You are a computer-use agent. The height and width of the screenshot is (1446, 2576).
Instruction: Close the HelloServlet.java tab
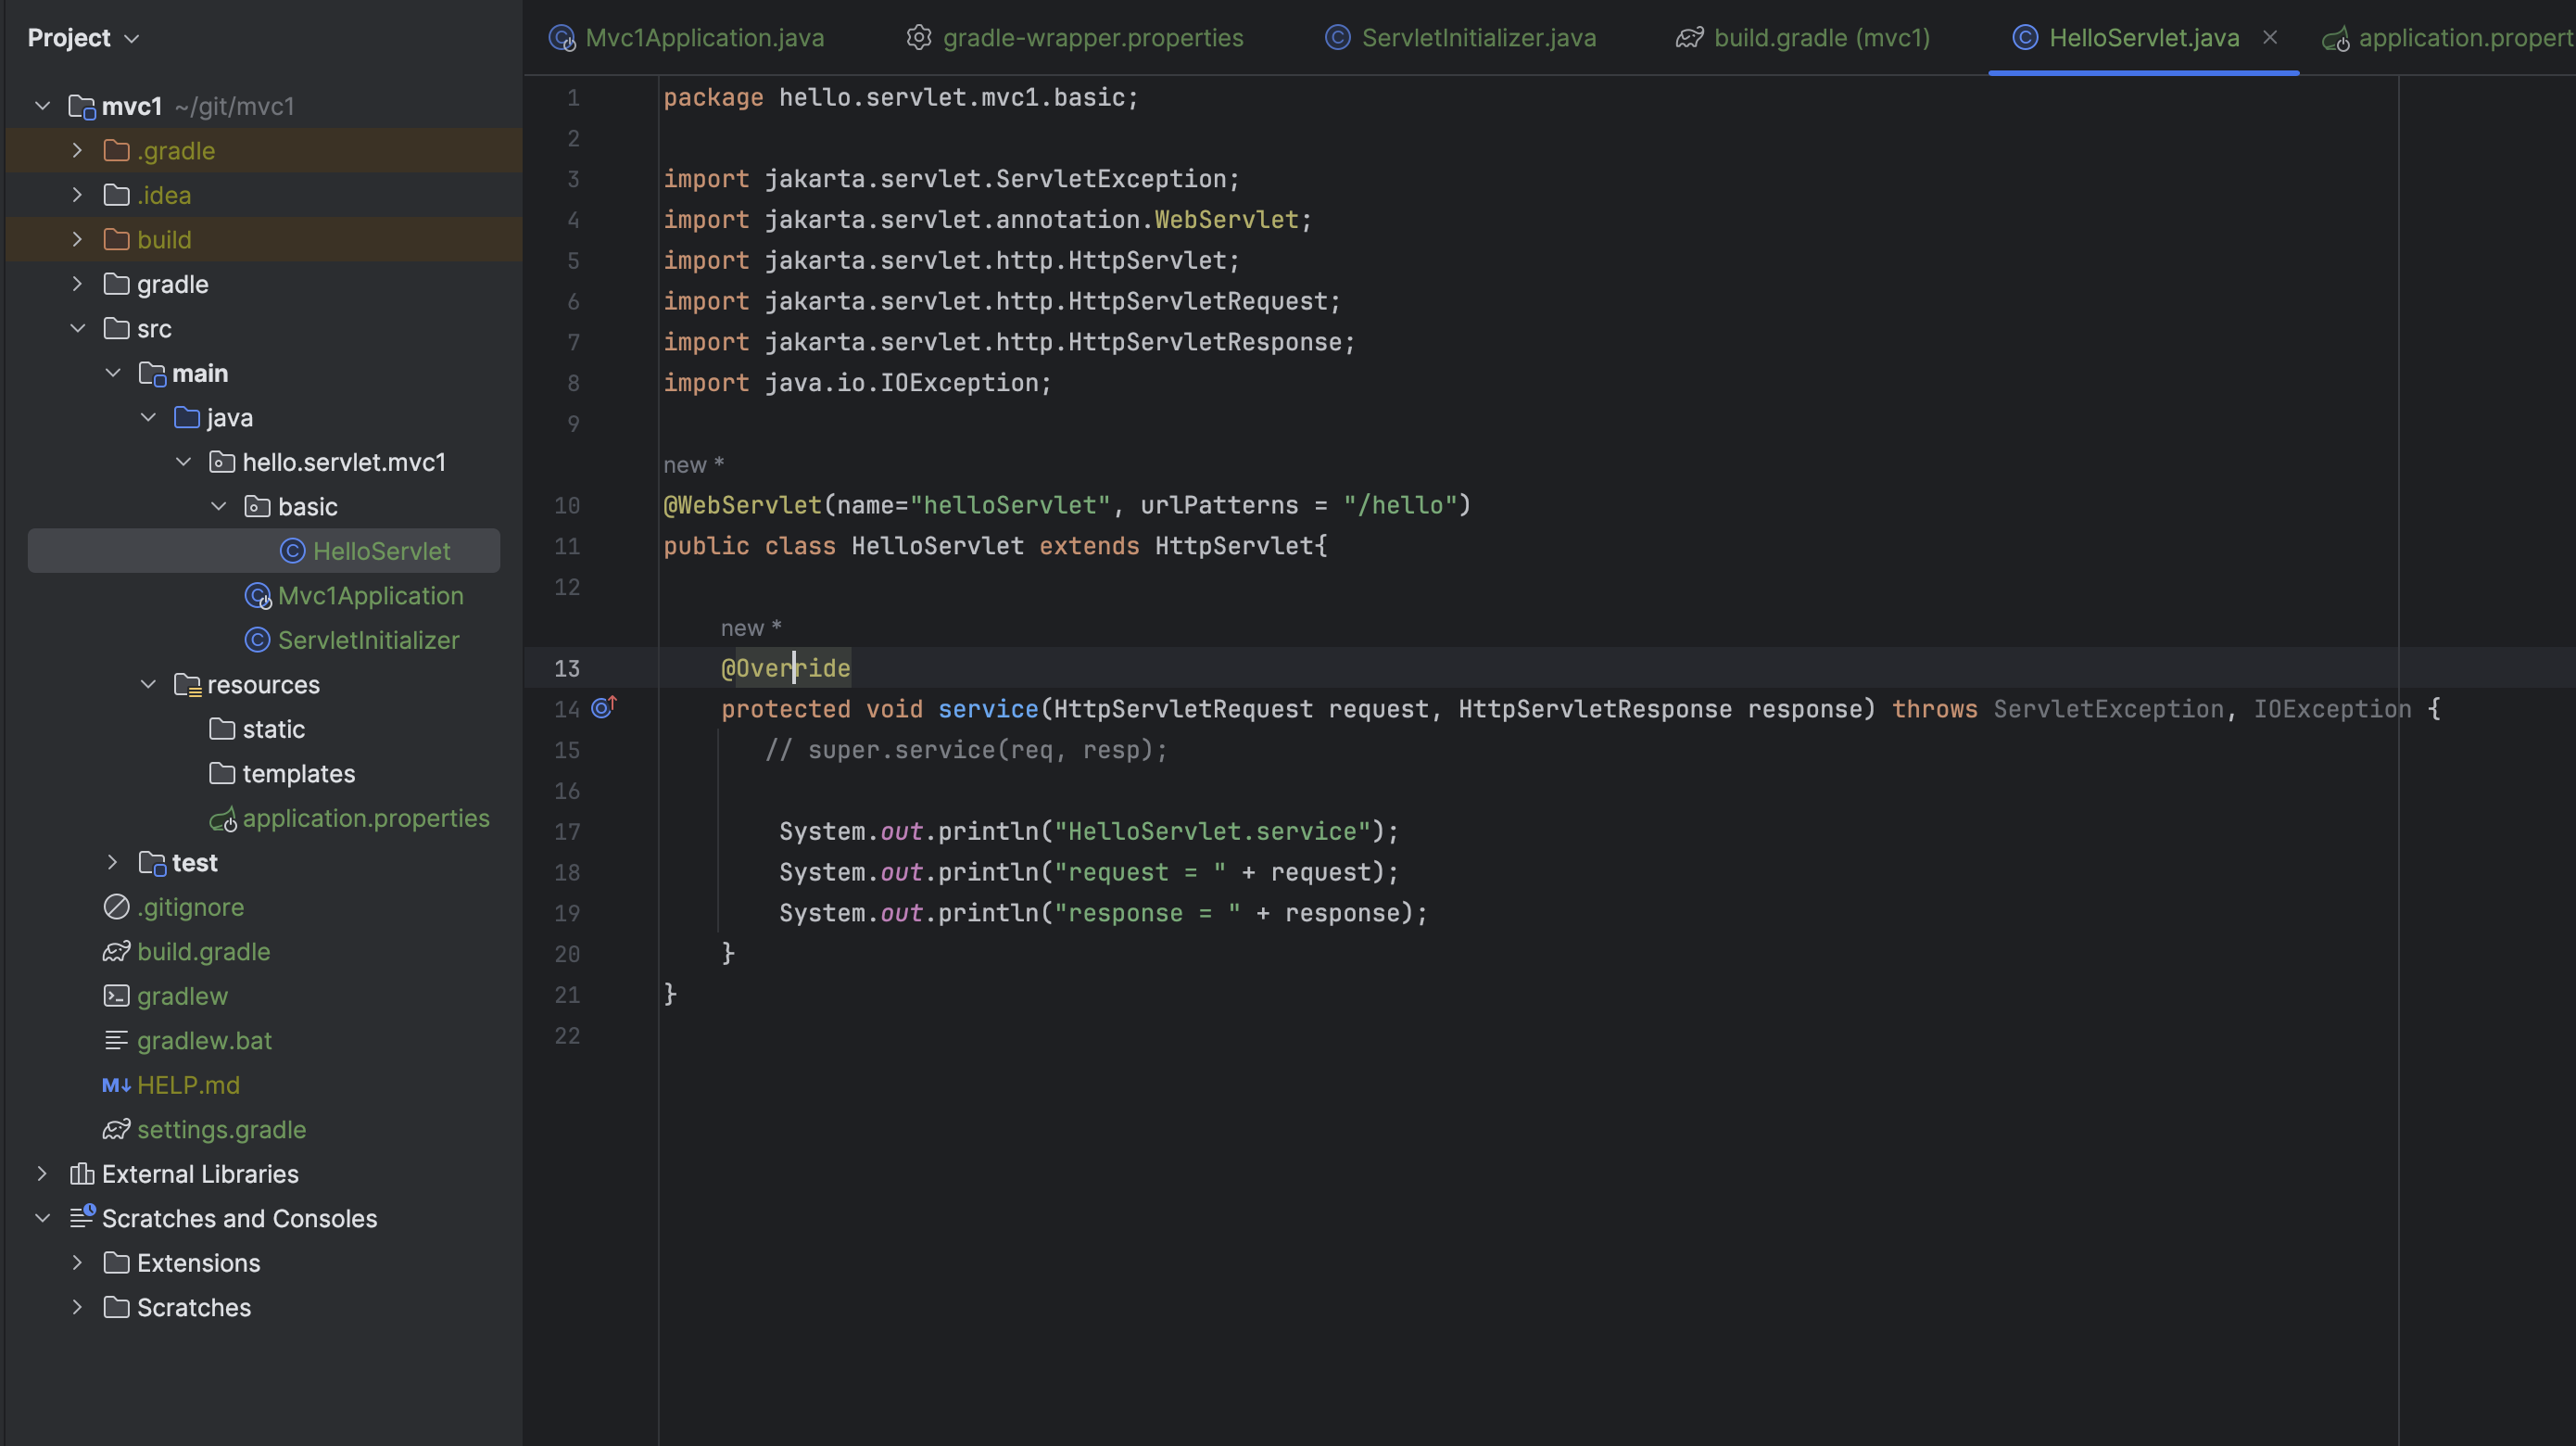tap(2270, 38)
